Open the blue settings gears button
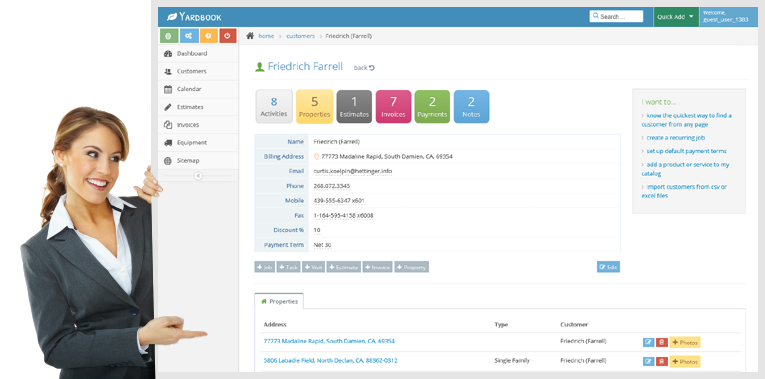The height and width of the screenshot is (379, 765). click(x=189, y=36)
